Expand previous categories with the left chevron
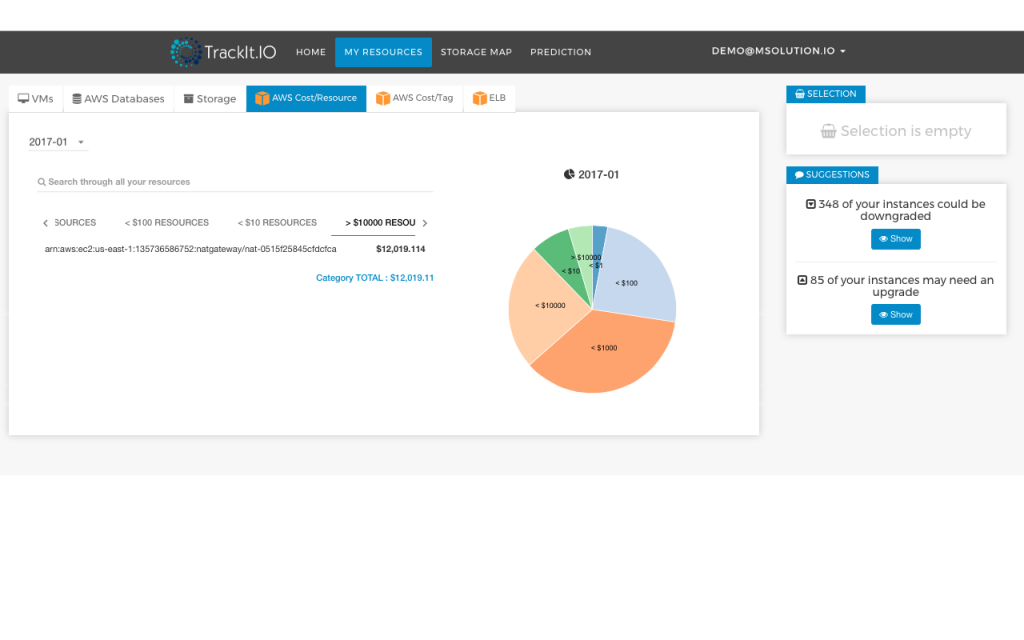 point(44,222)
